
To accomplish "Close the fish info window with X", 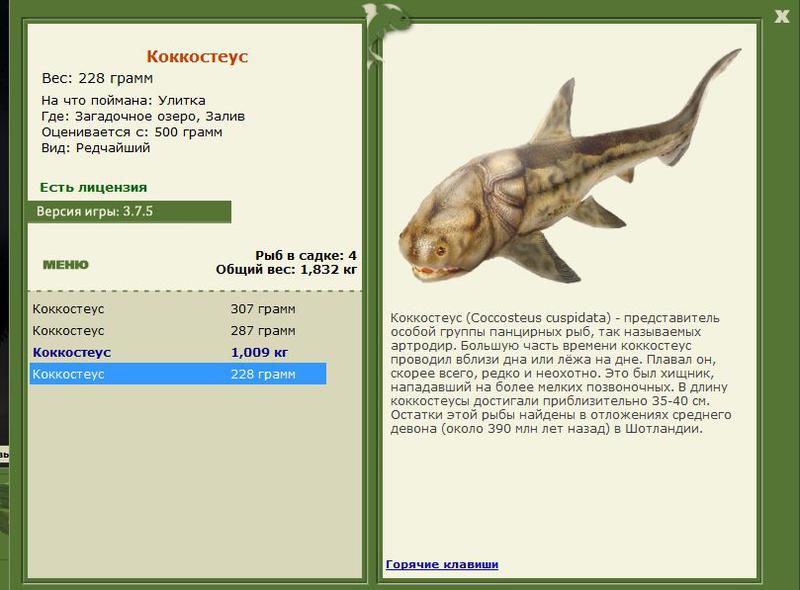I will [781, 16].
